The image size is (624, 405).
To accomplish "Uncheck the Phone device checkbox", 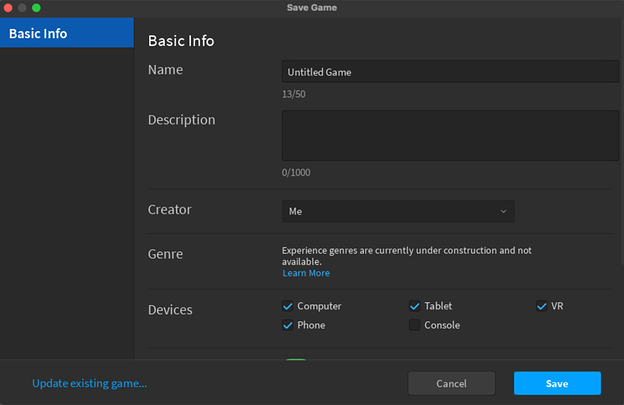I will point(288,325).
